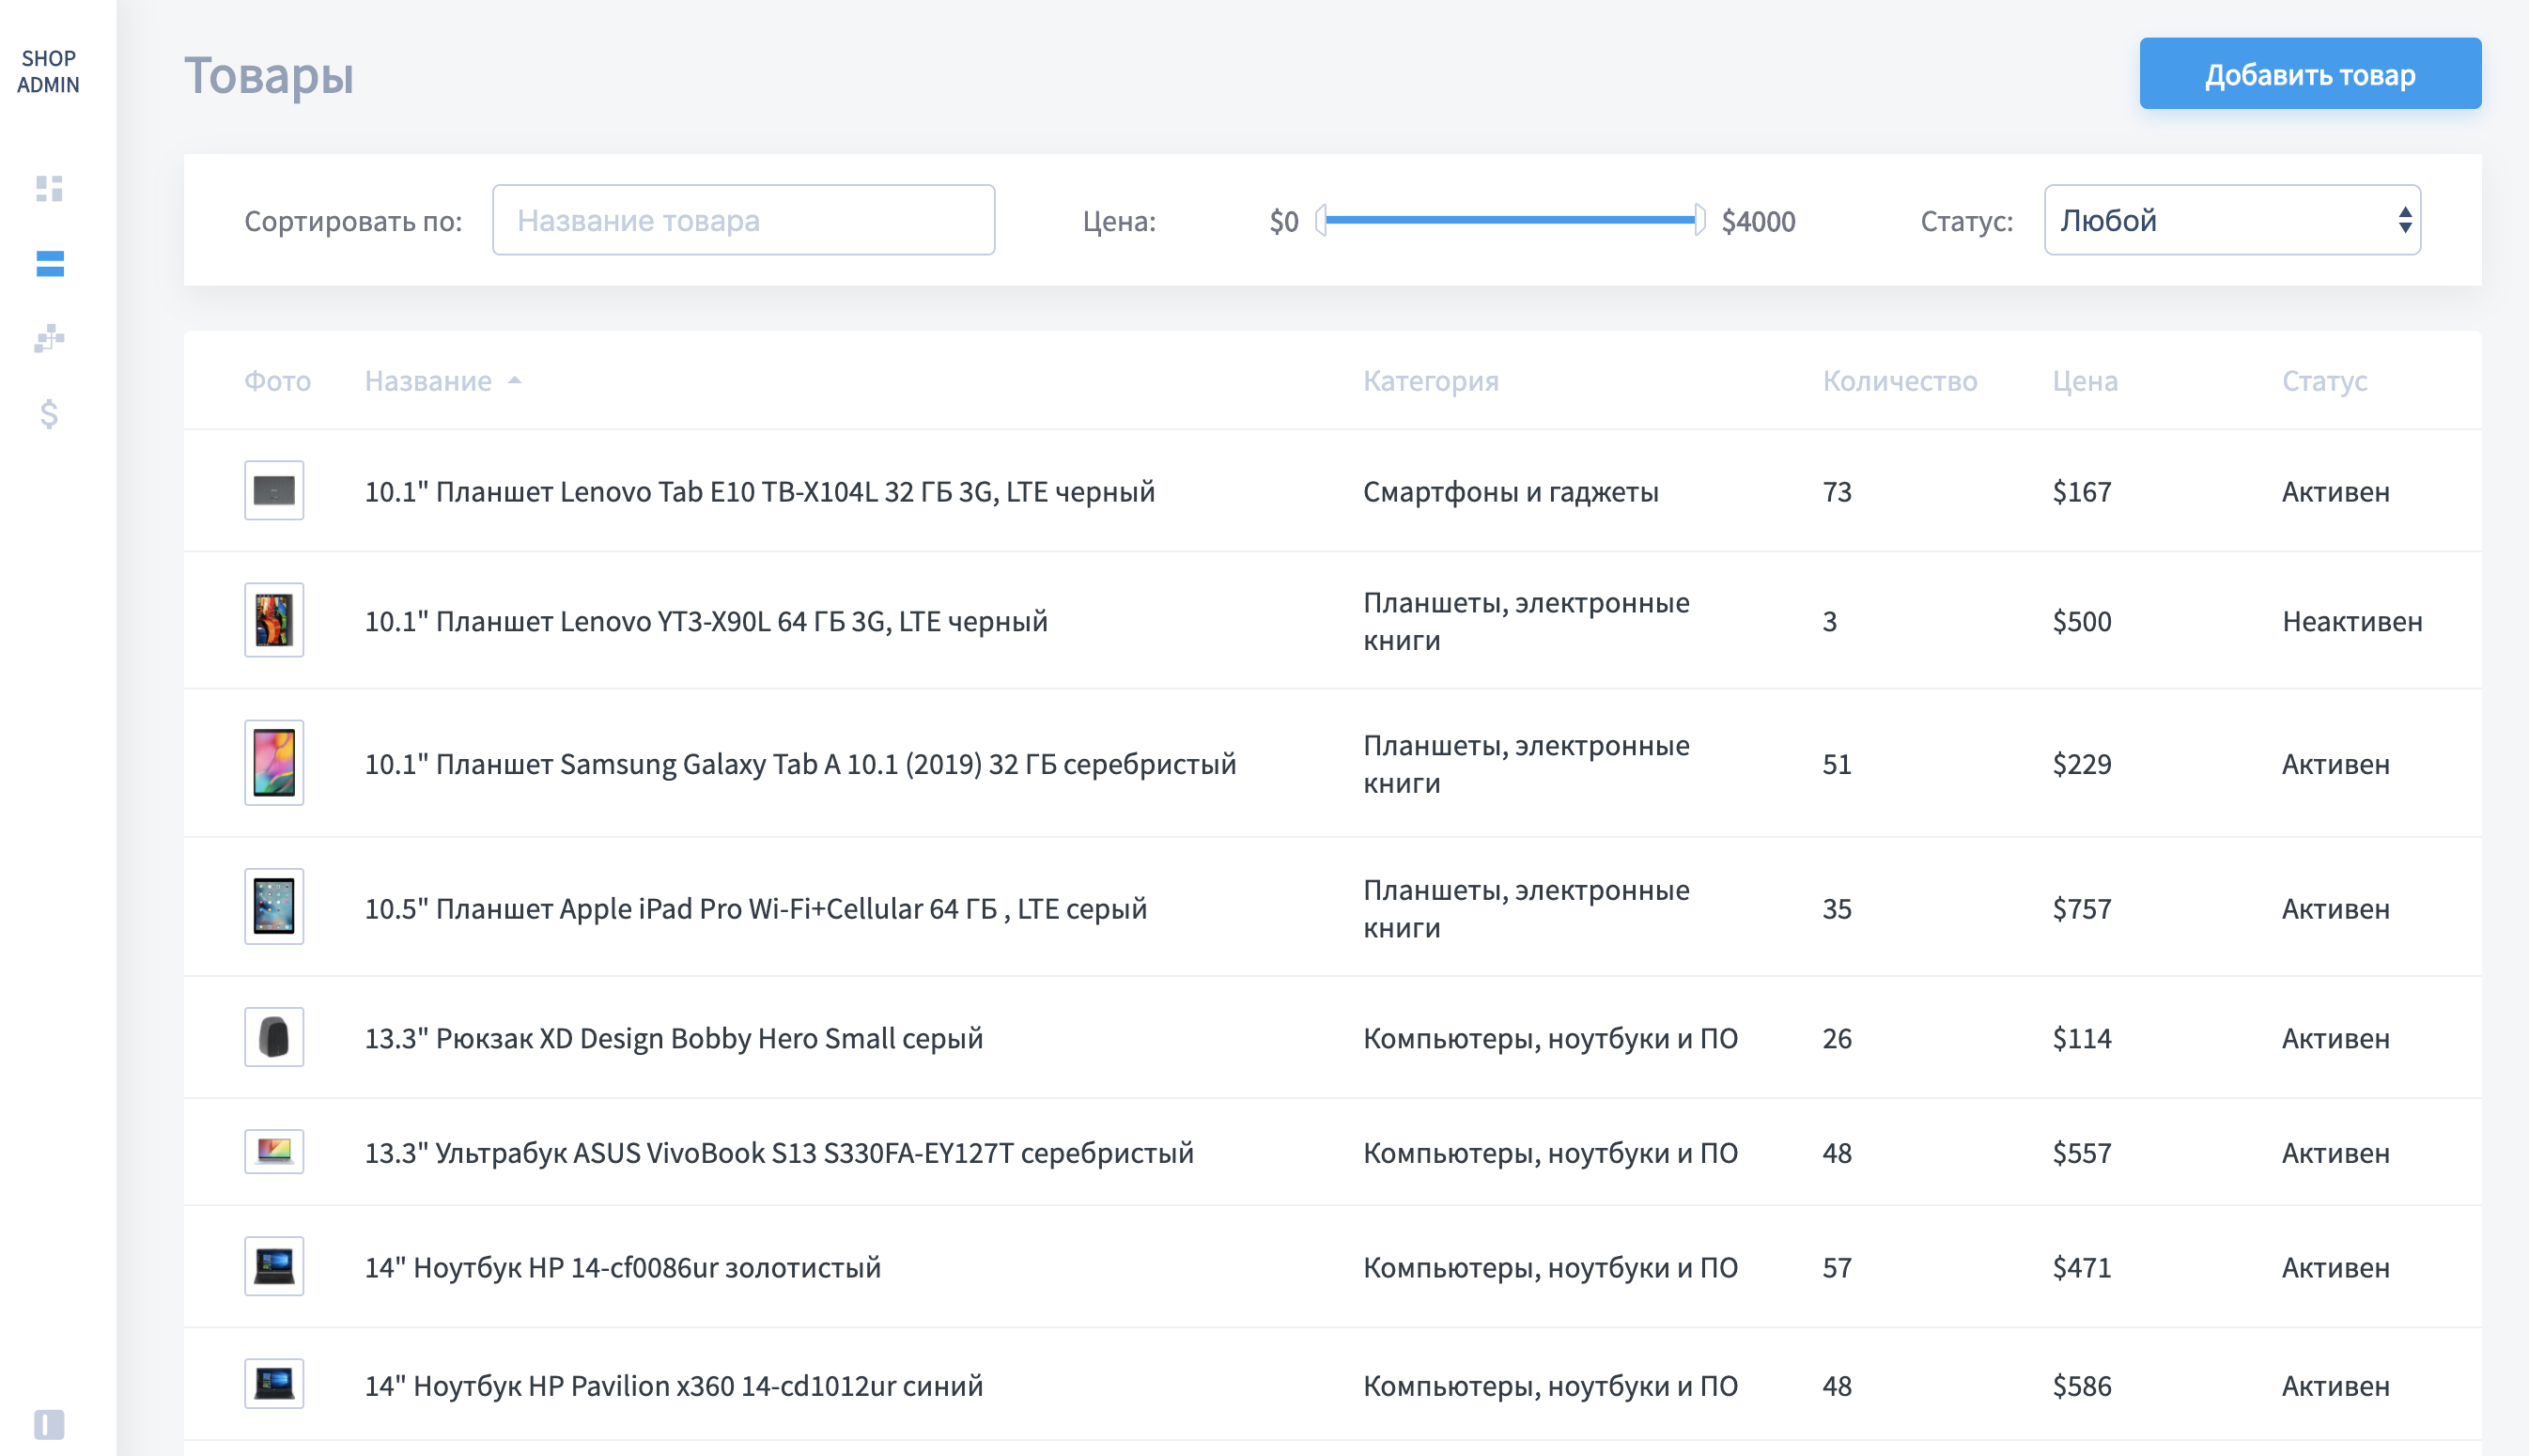Open the products list icon in sidebar

pyautogui.click(x=49, y=263)
